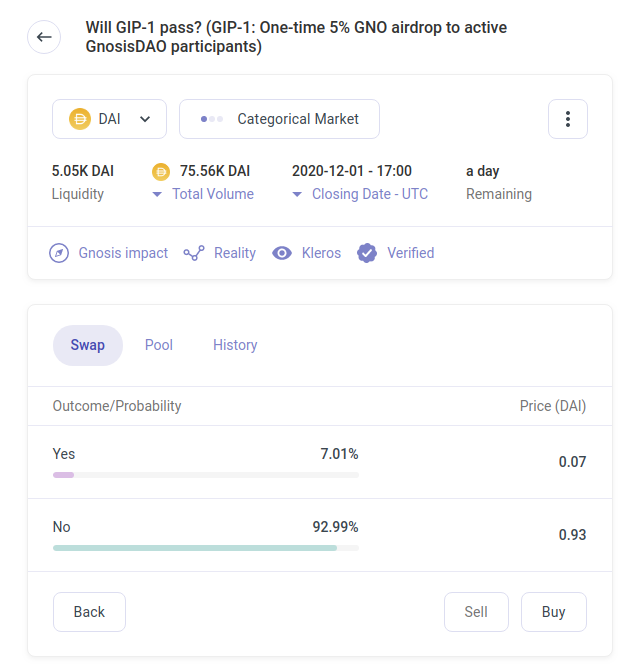The width and height of the screenshot is (631, 672).
Task: Go back using the arrow icon
Action: 44,37
